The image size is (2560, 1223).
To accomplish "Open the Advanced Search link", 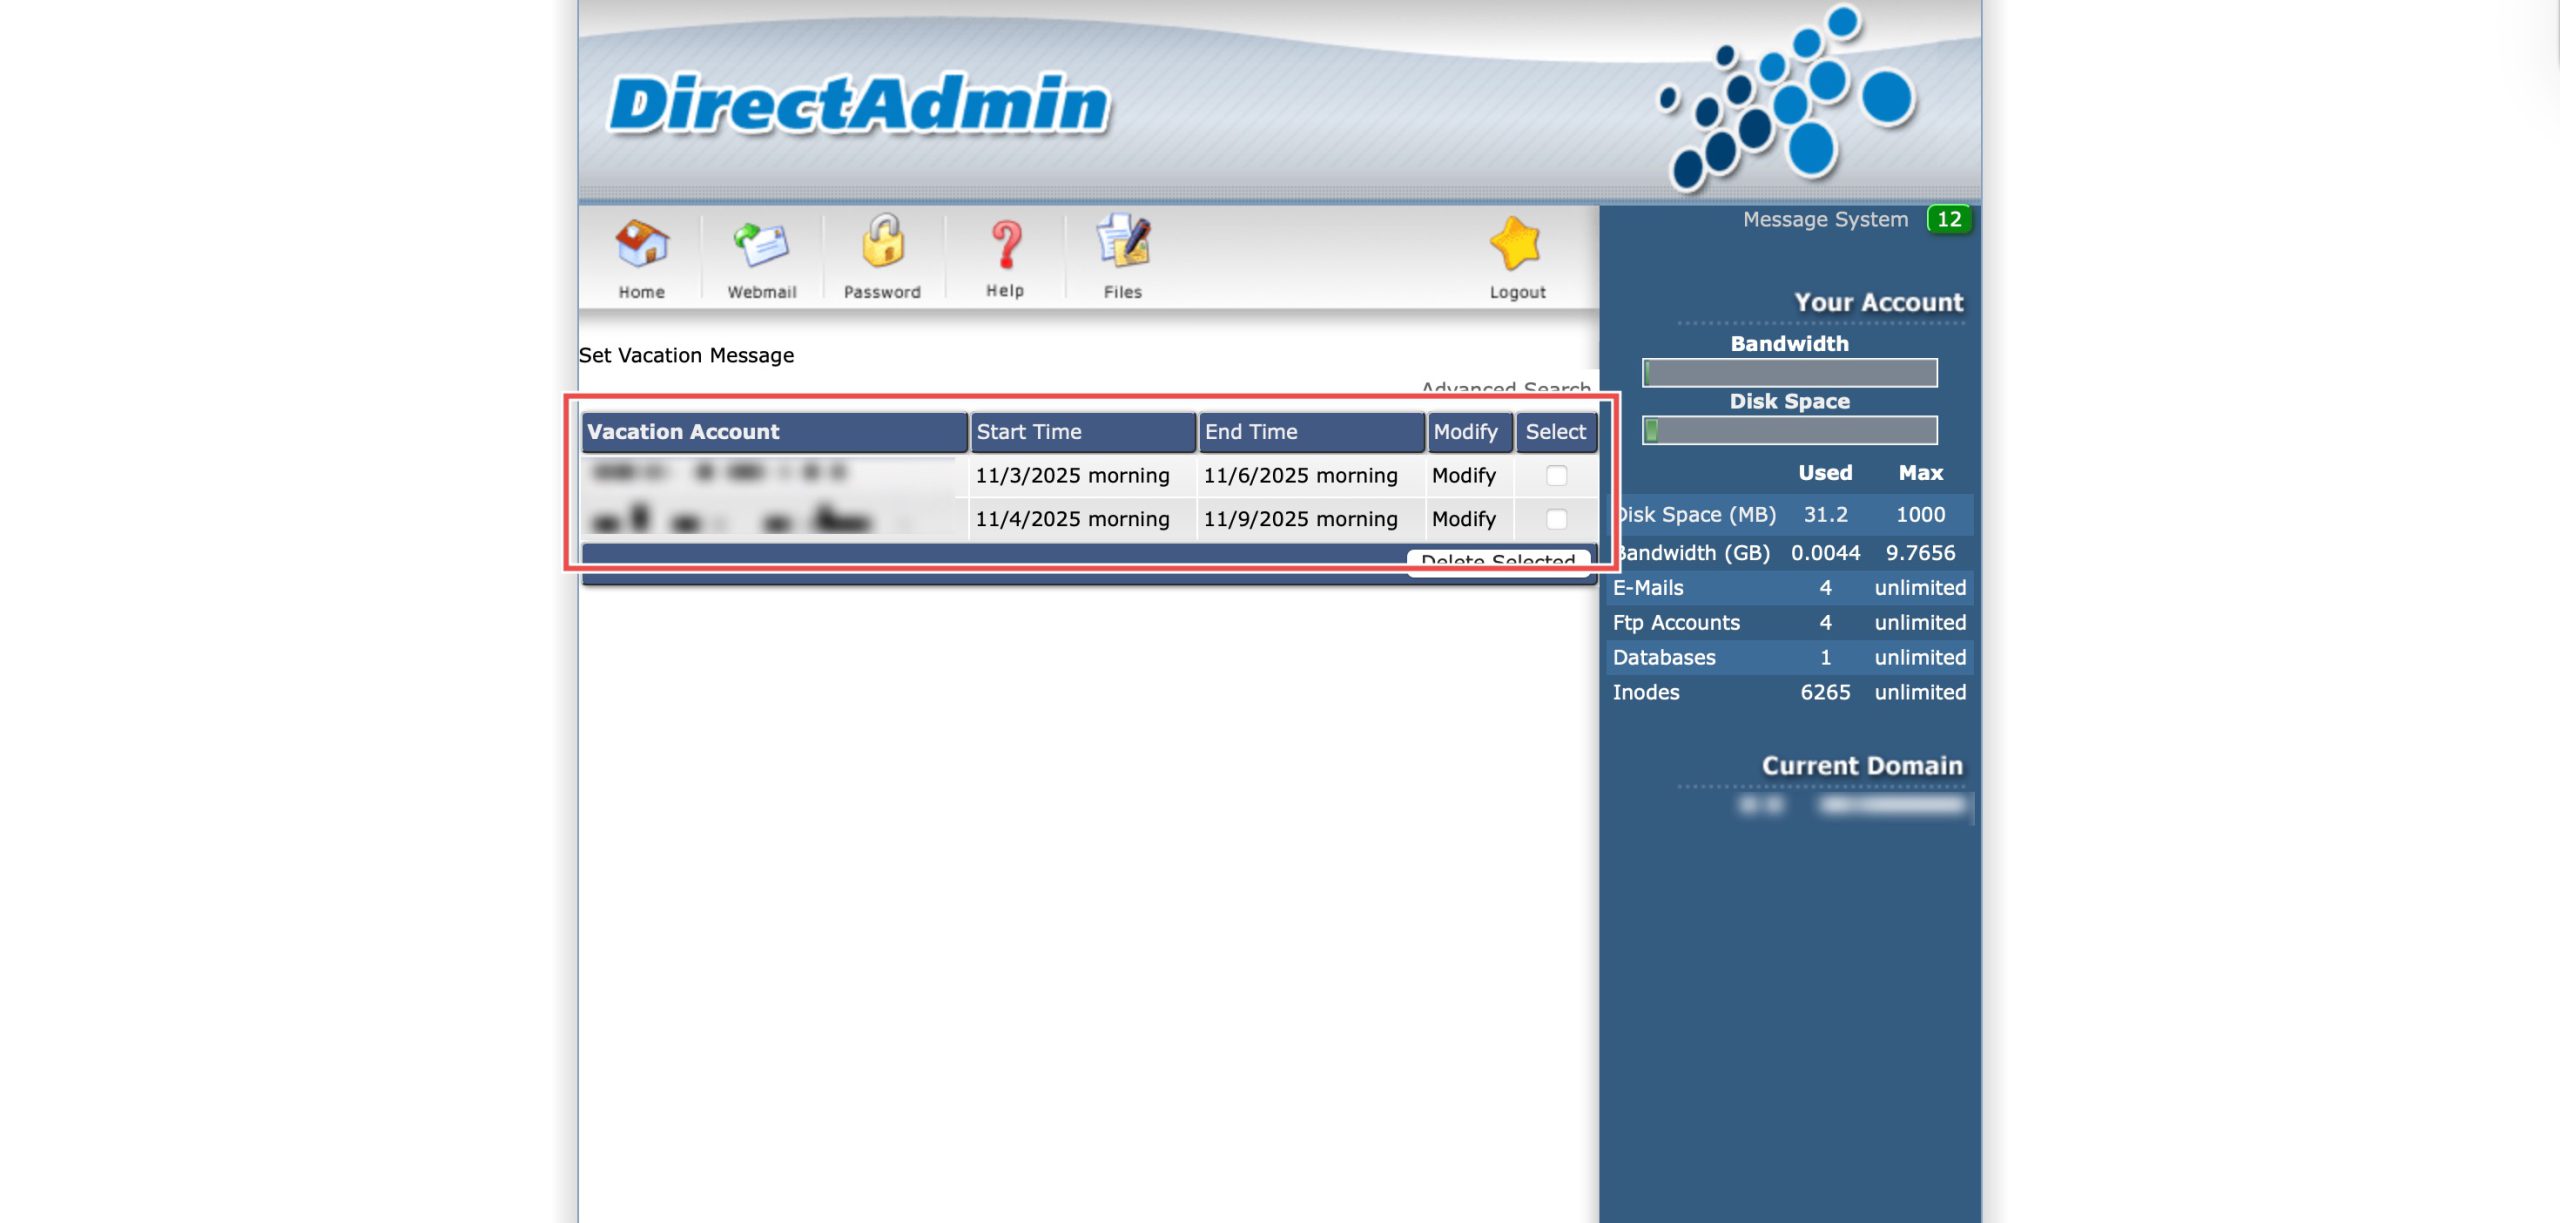I will point(1505,387).
